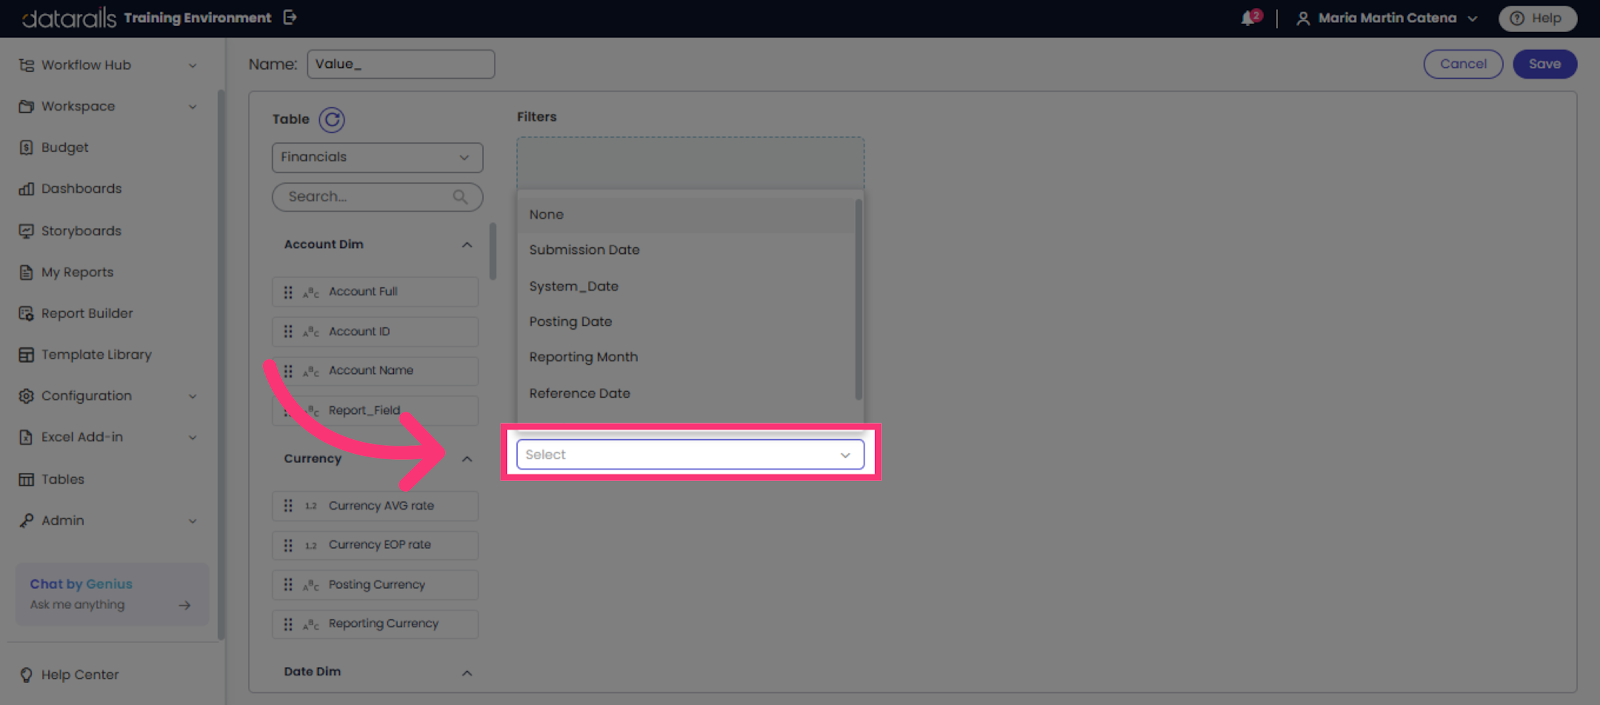Click the Dashboards chart icon

[26, 189]
